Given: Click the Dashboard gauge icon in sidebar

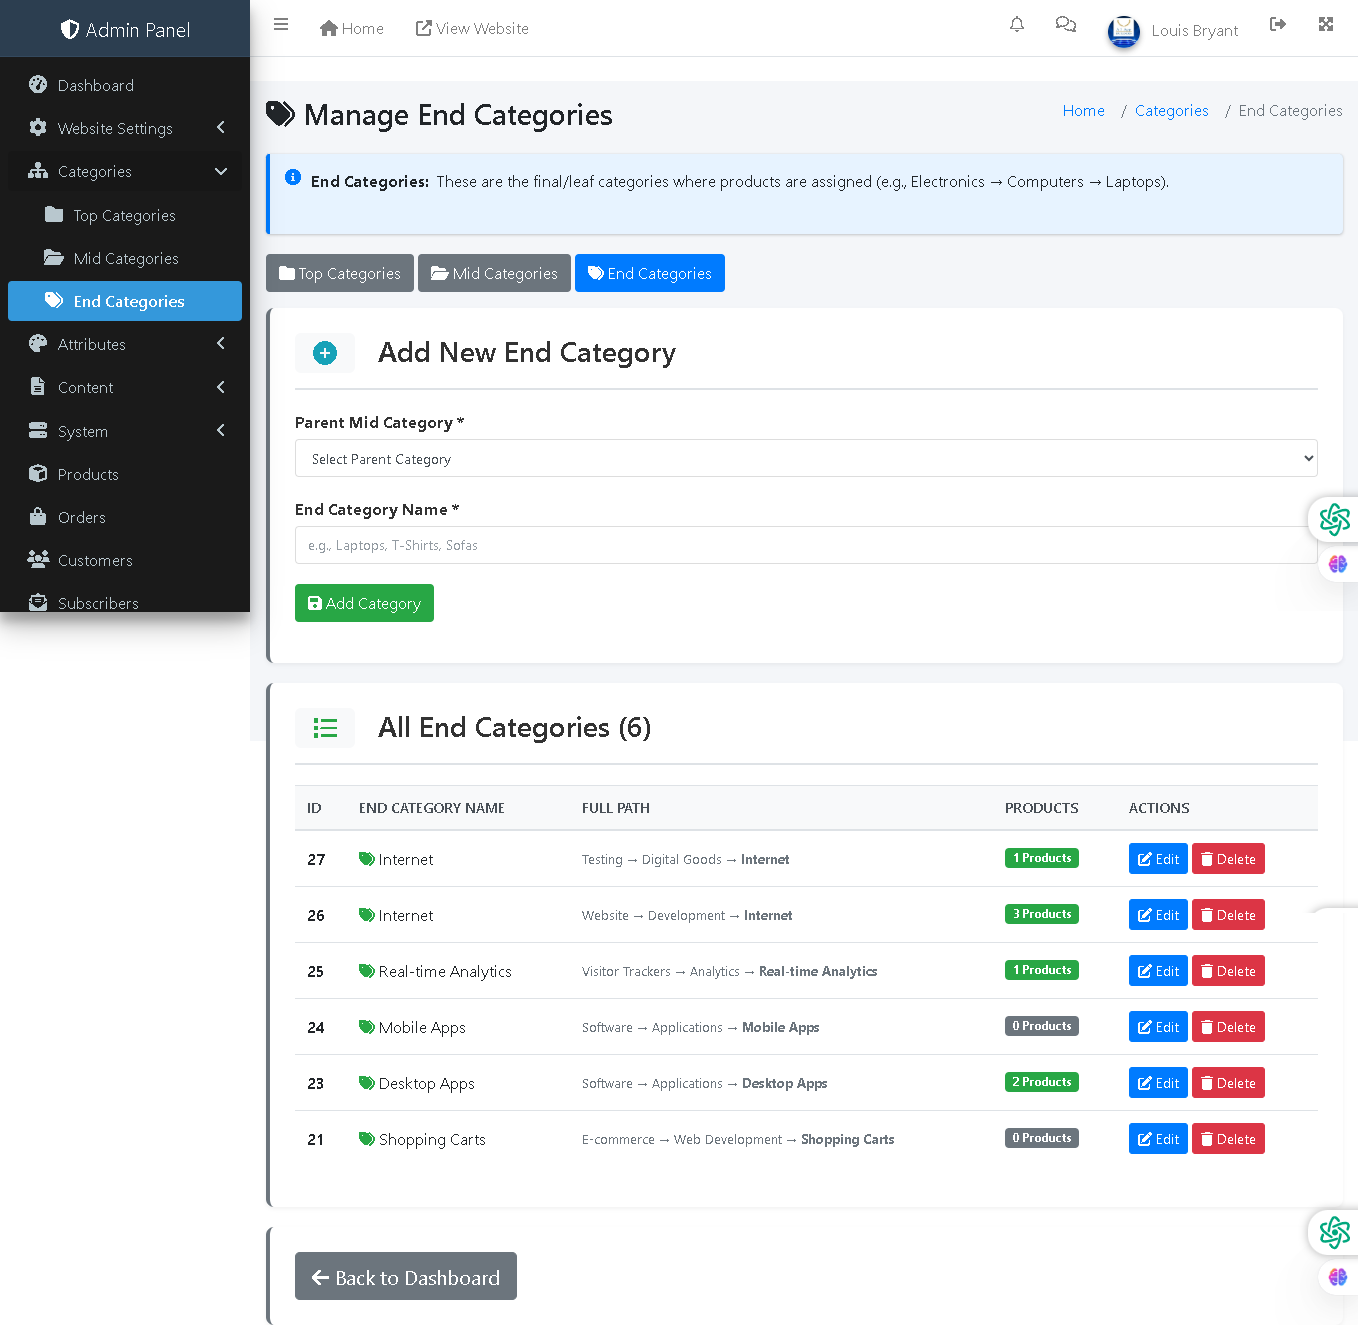Looking at the screenshot, I should [x=38, y=85].
